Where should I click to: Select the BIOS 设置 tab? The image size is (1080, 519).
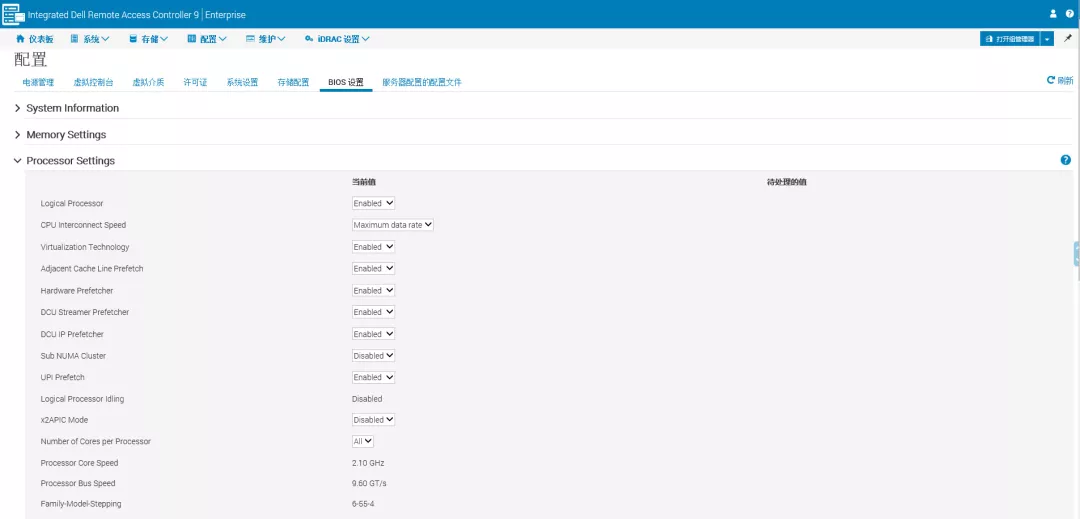pyautogui.click(x=346, y=82)
